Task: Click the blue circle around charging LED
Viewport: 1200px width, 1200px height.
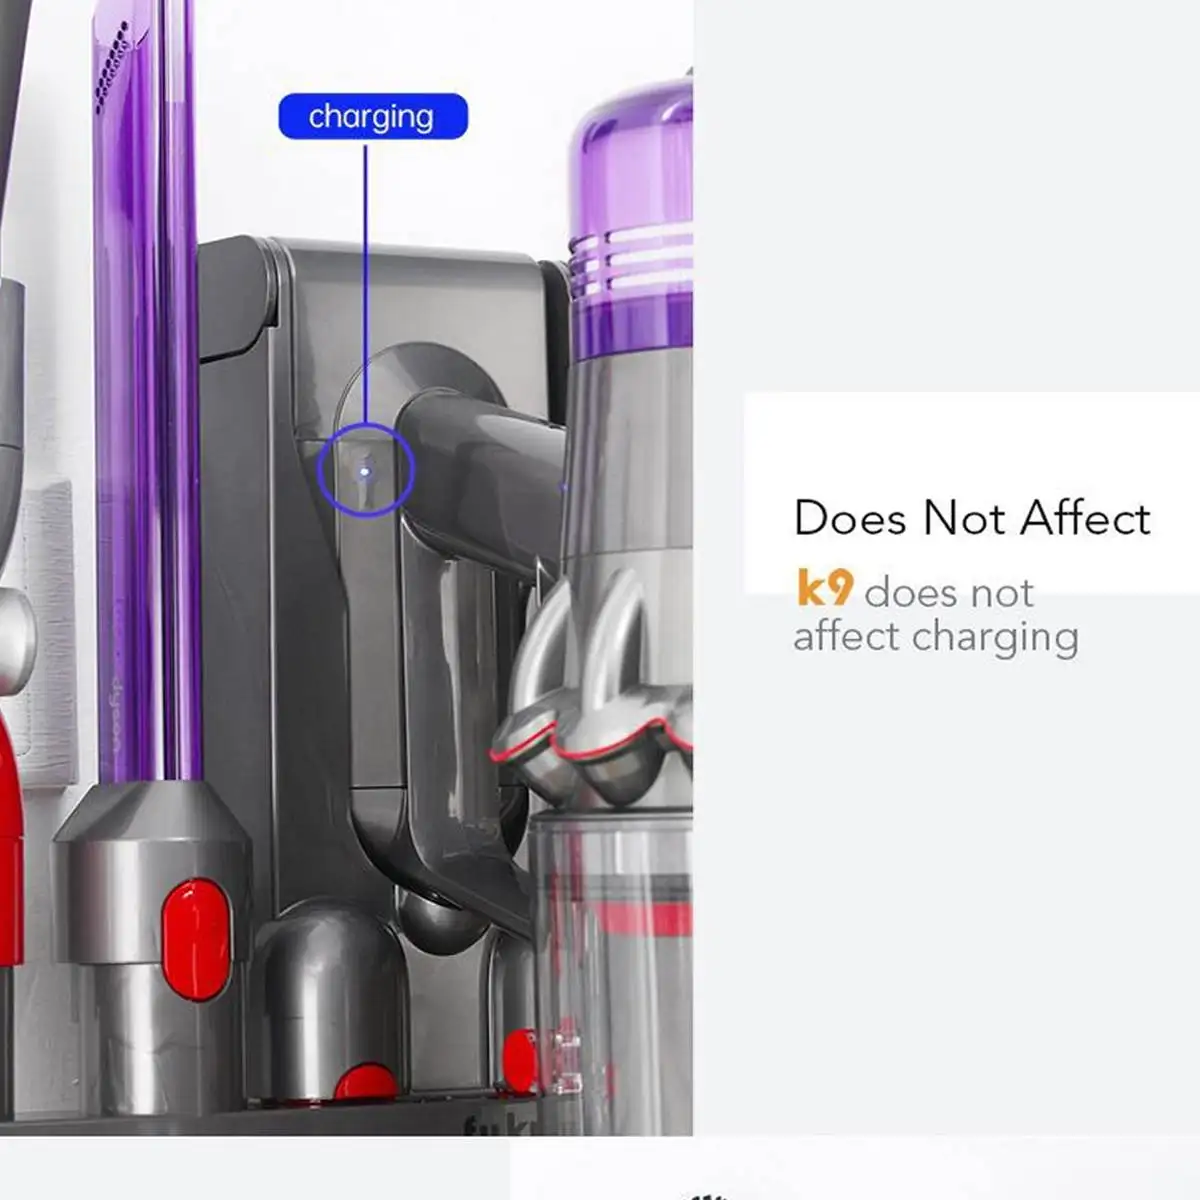Action: 366,470
